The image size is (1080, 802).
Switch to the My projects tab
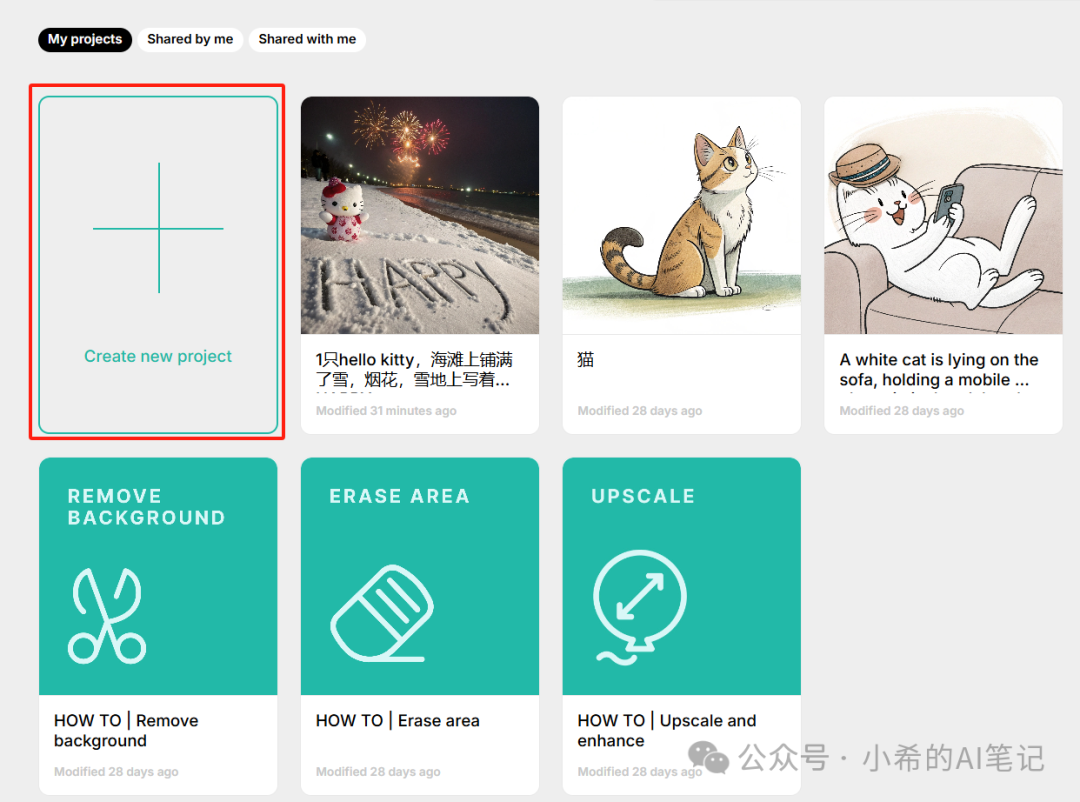click(x=84, y=39)
